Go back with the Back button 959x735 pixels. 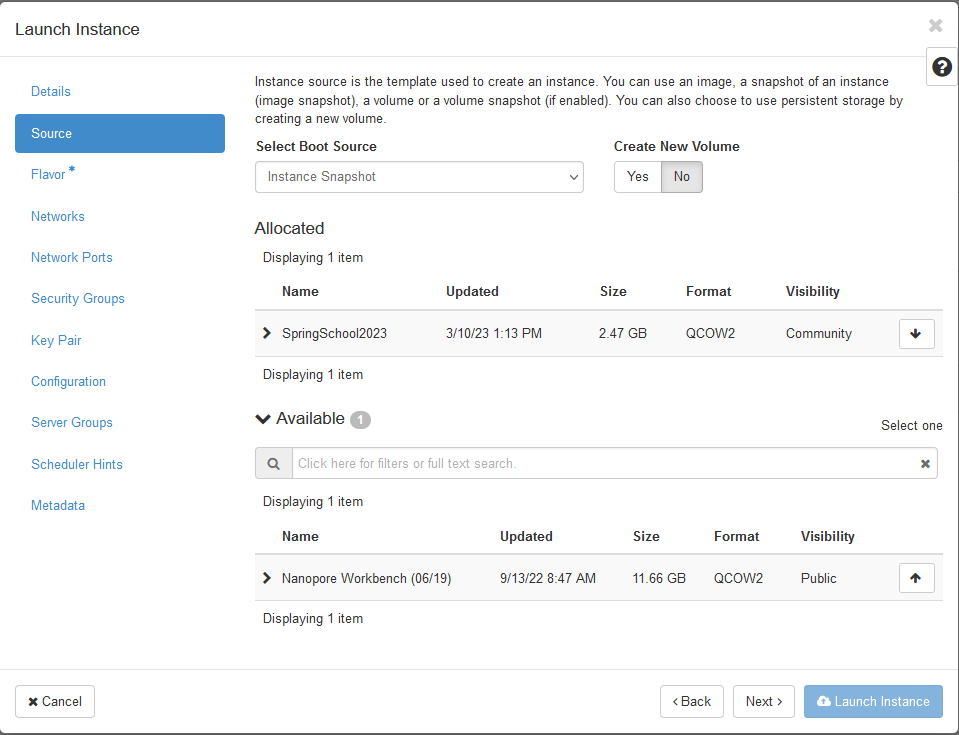pos(691,702)
